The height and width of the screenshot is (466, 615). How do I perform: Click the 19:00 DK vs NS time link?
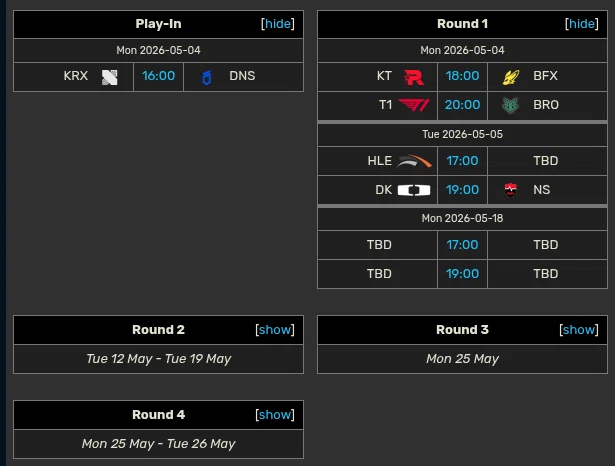tap(462, 190)
